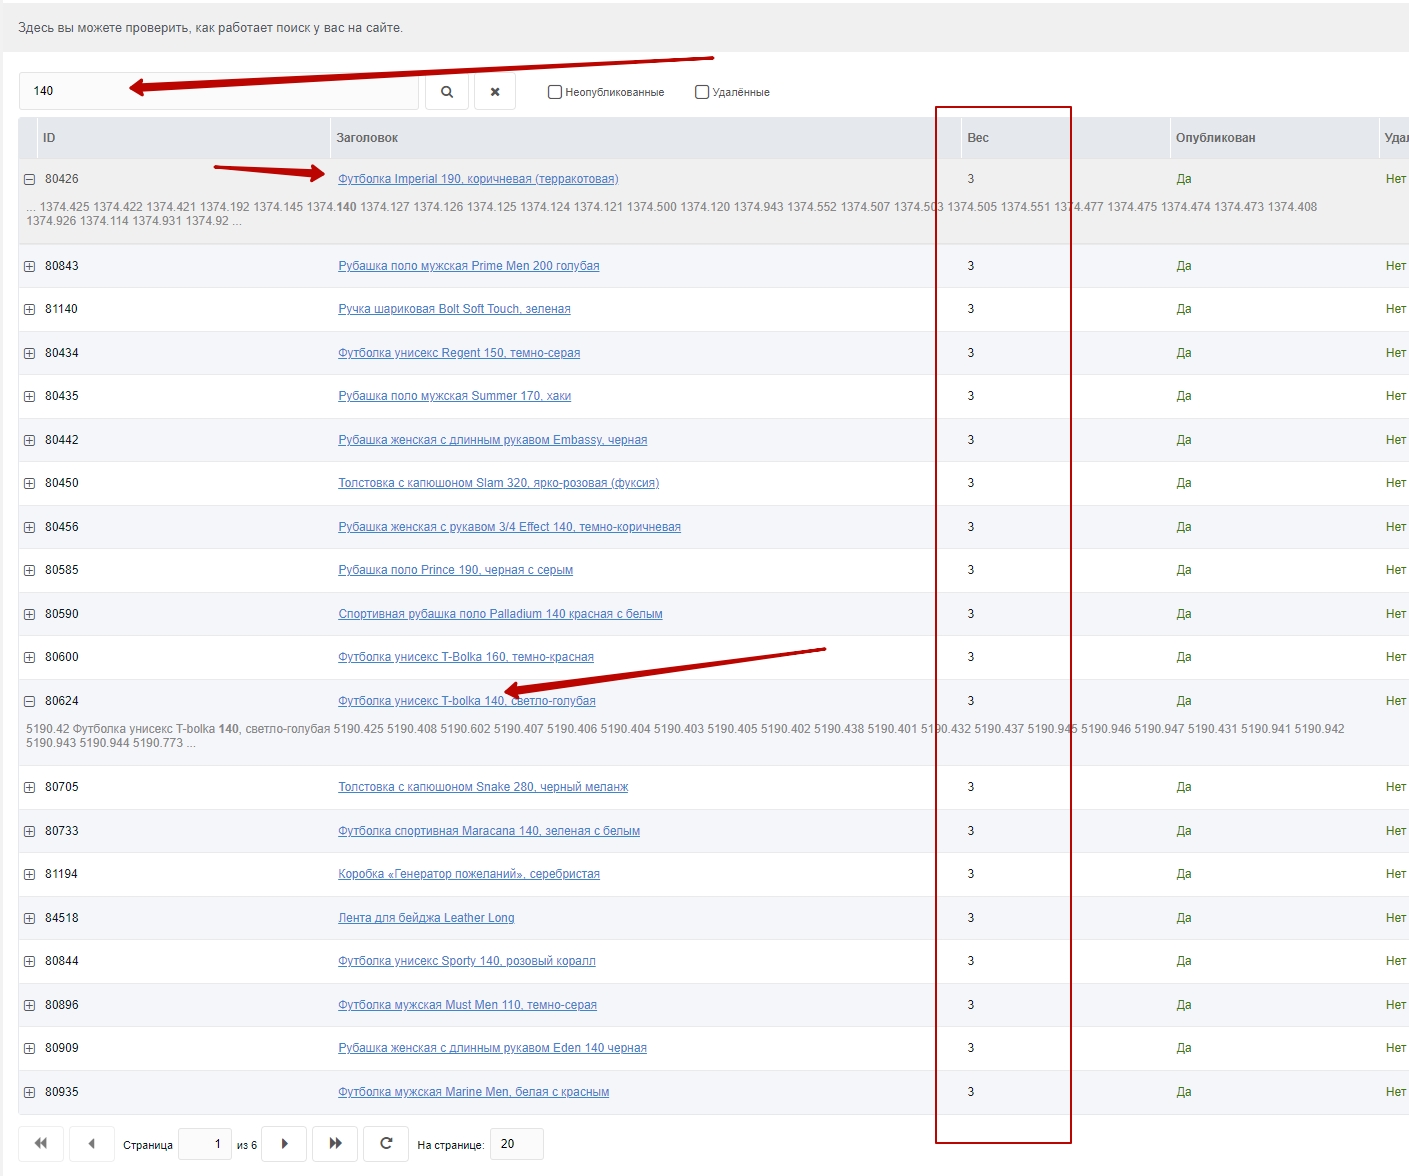
Task: Sort by the Вес column header
Action: pyautogui.click(x=978, y=138)
